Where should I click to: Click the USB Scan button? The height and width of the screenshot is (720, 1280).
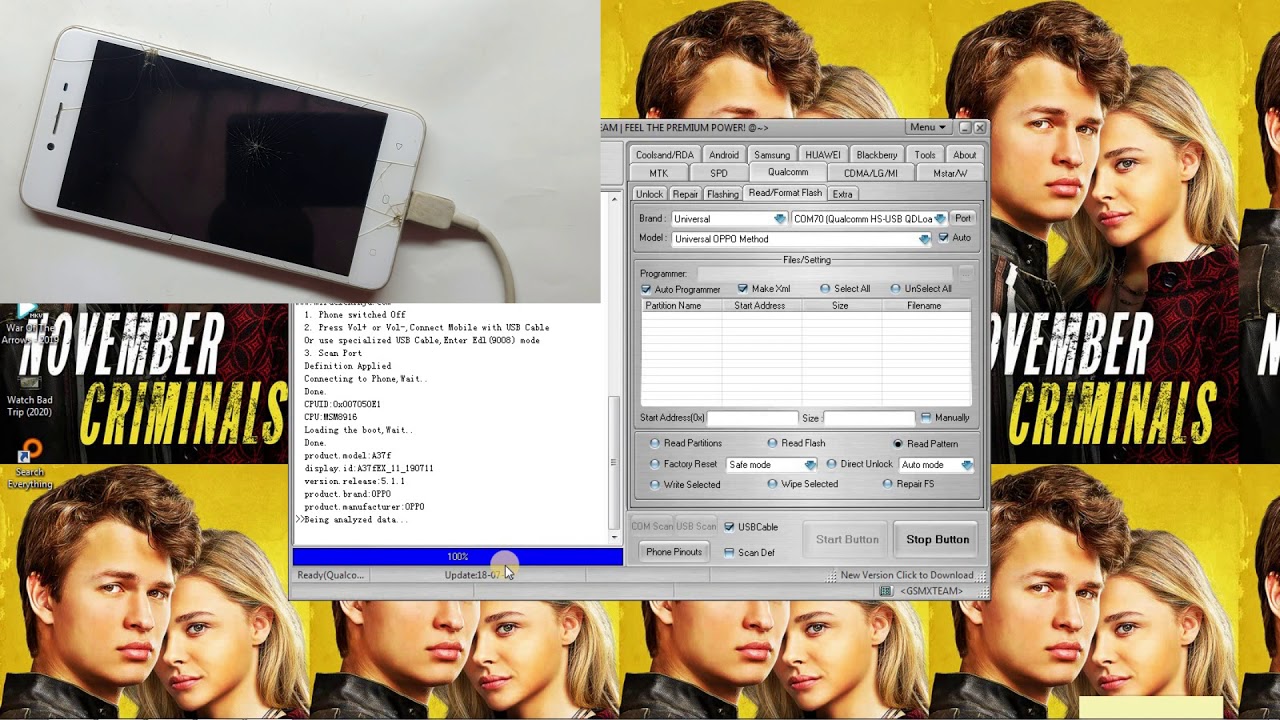(697, 526)
